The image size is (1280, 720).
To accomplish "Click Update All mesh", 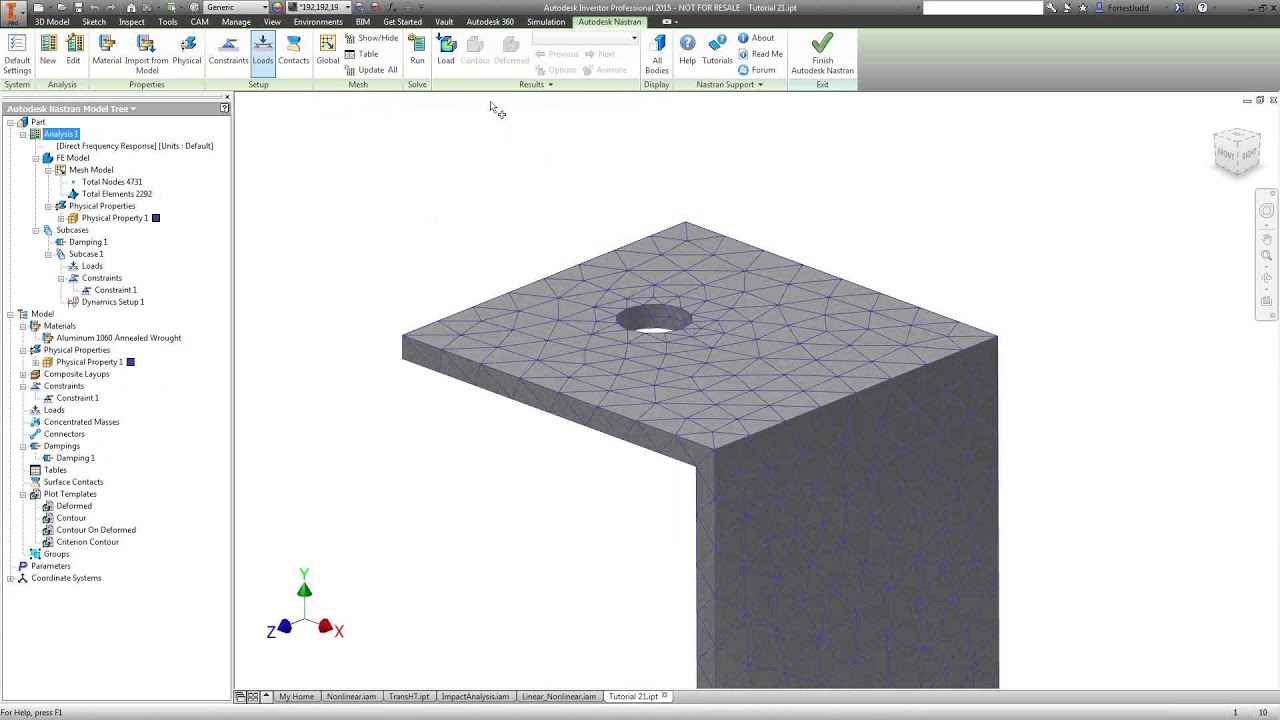I will point(371,70).
